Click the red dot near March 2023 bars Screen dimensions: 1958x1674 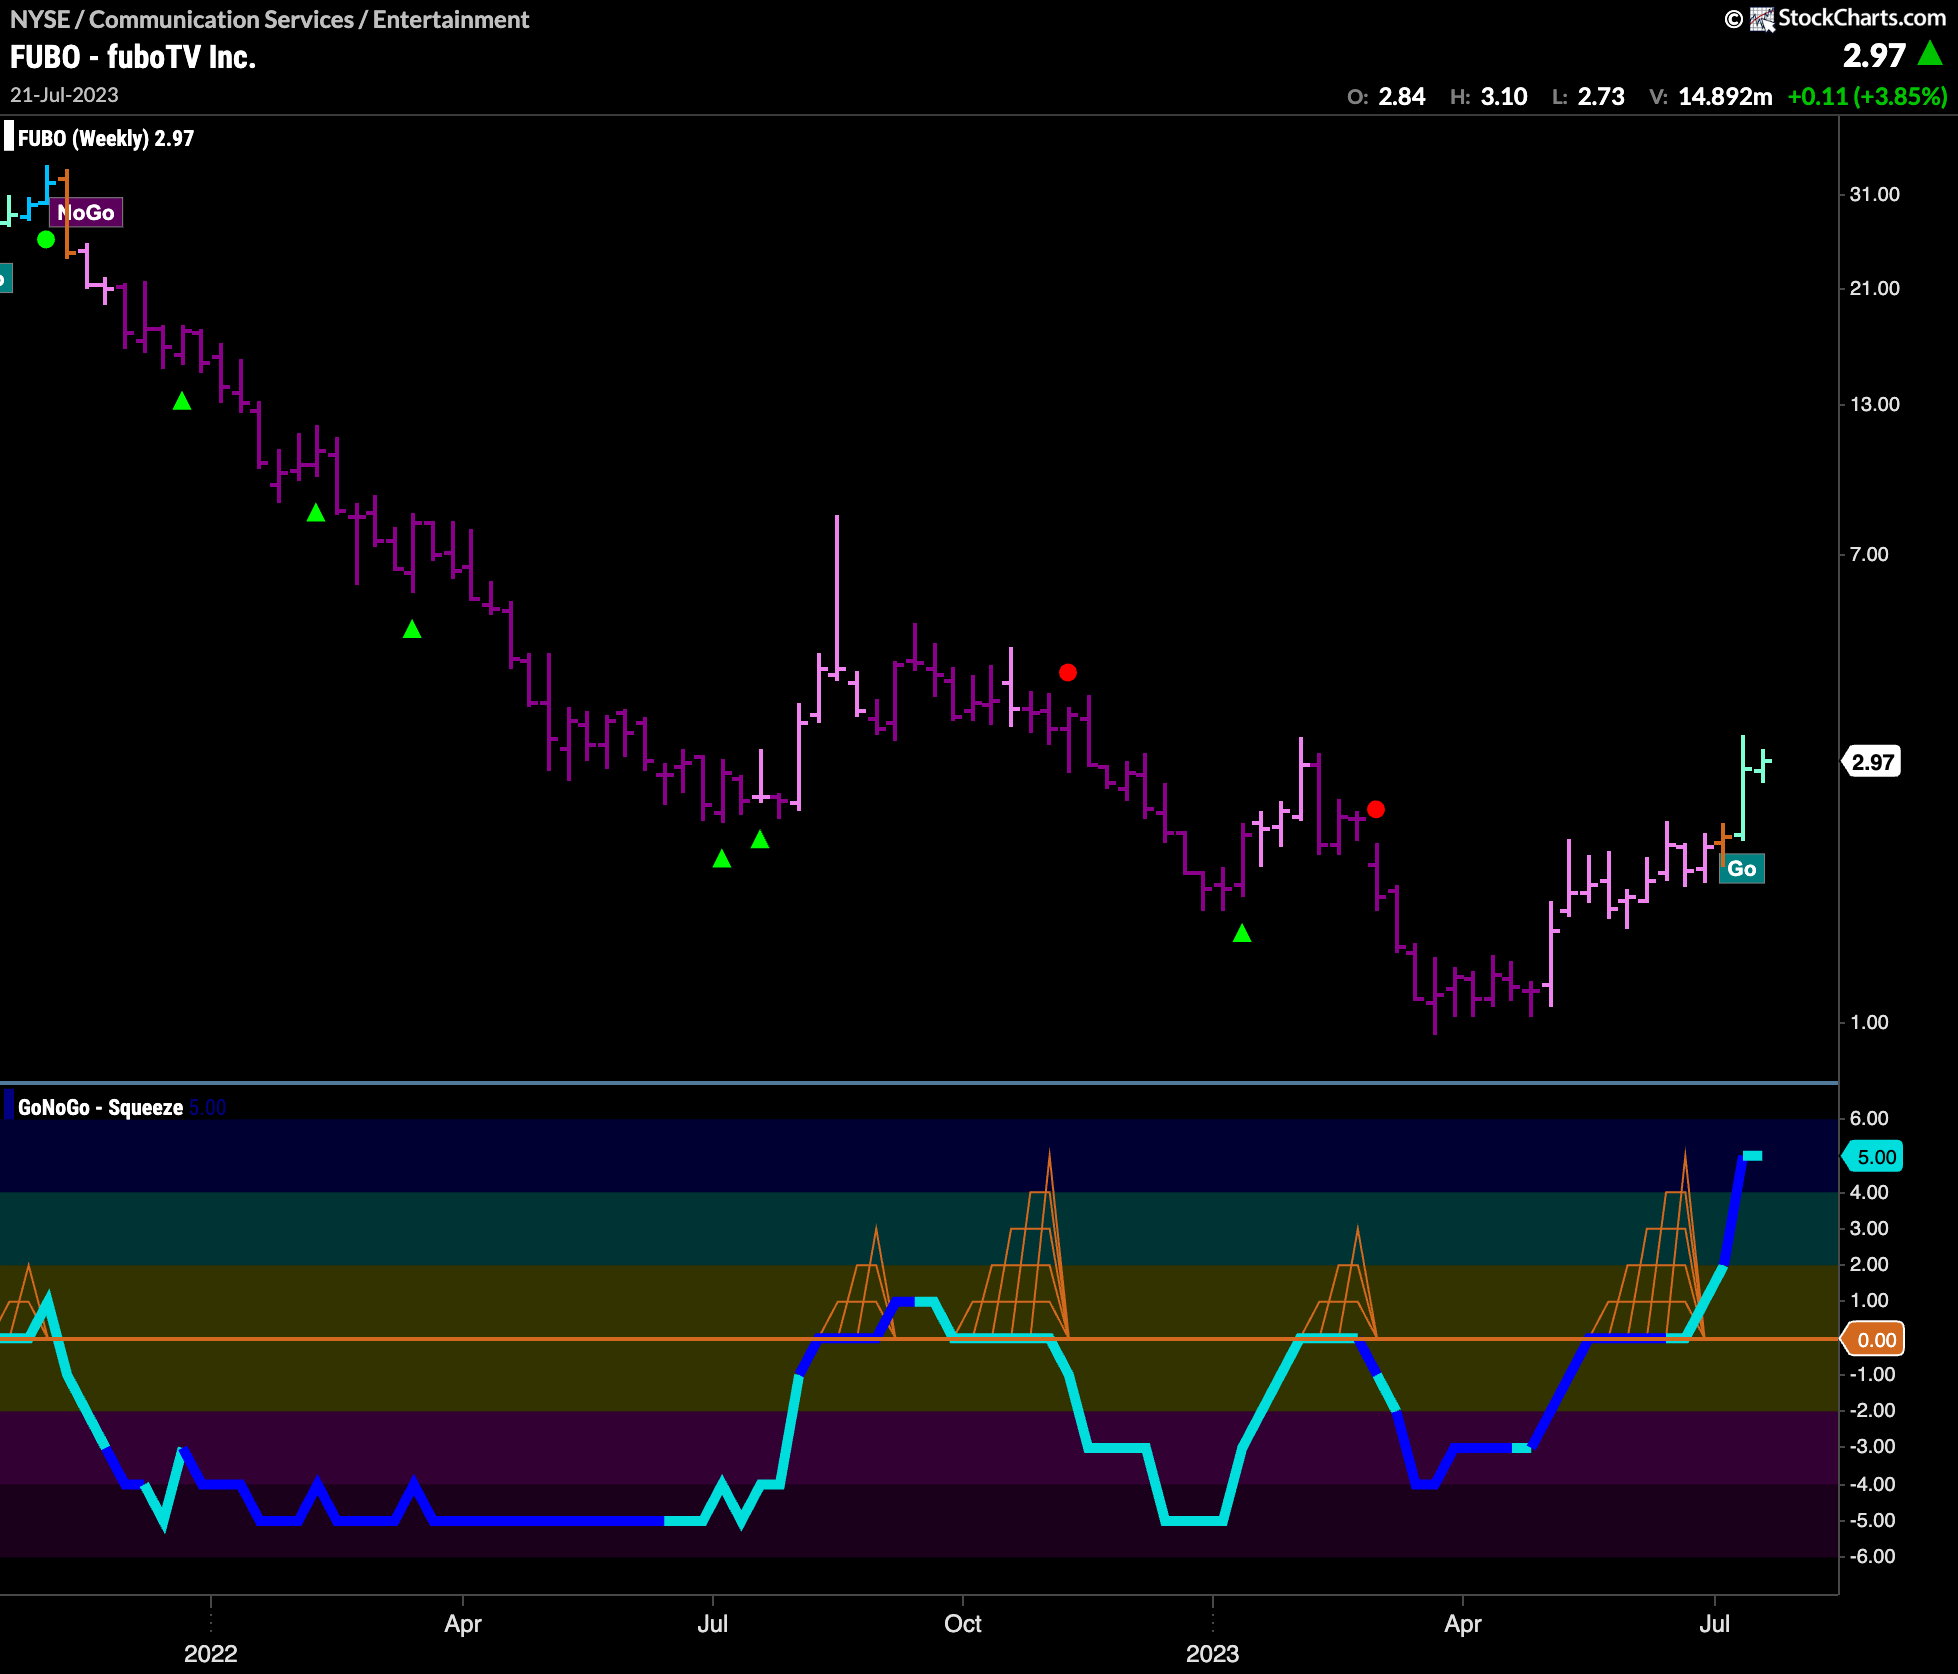click(1376, 809)
